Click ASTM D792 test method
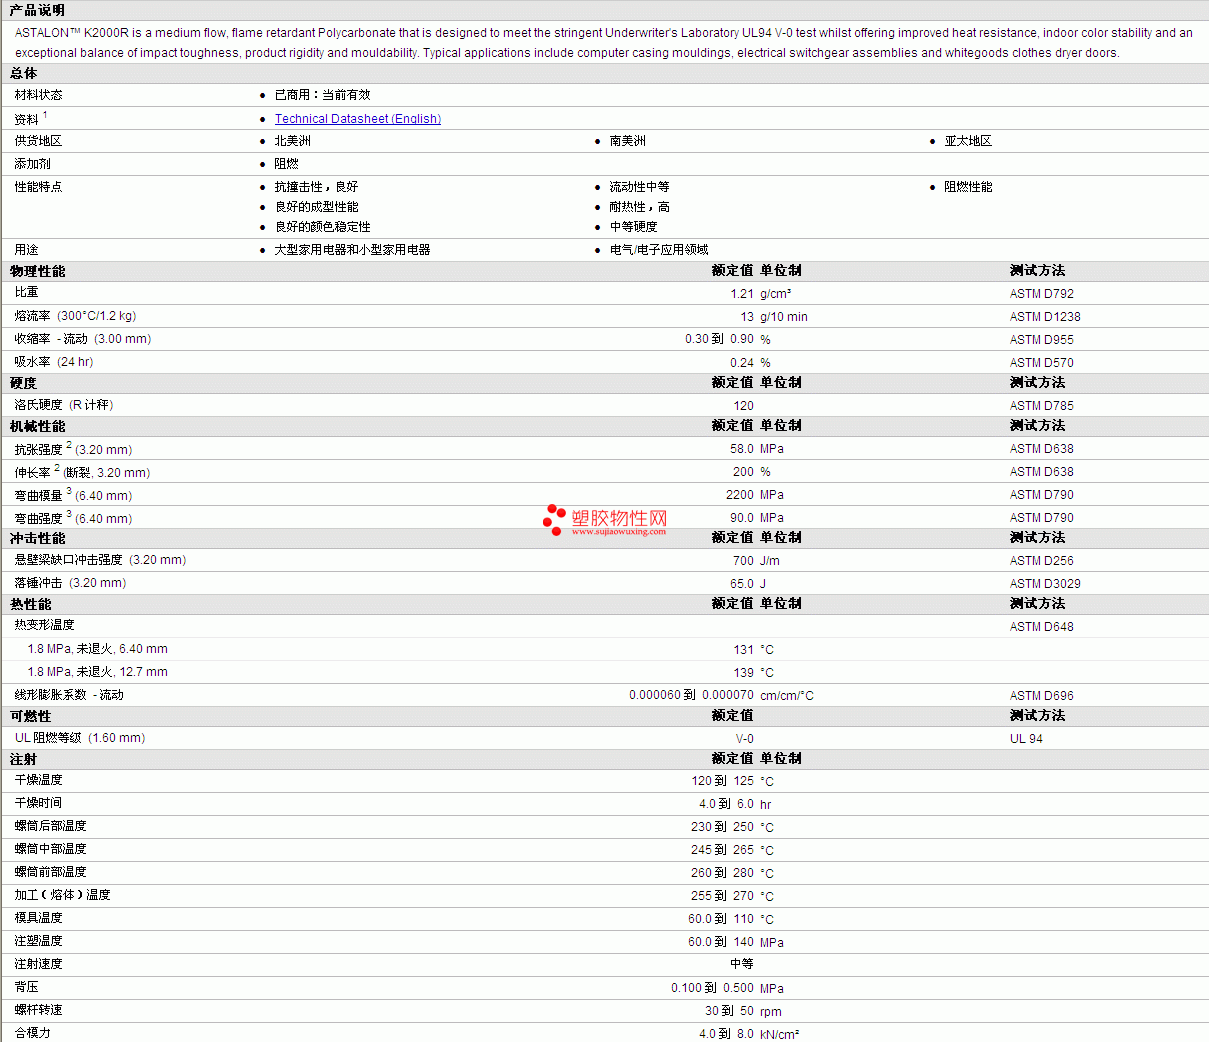 coord(1042,294)
